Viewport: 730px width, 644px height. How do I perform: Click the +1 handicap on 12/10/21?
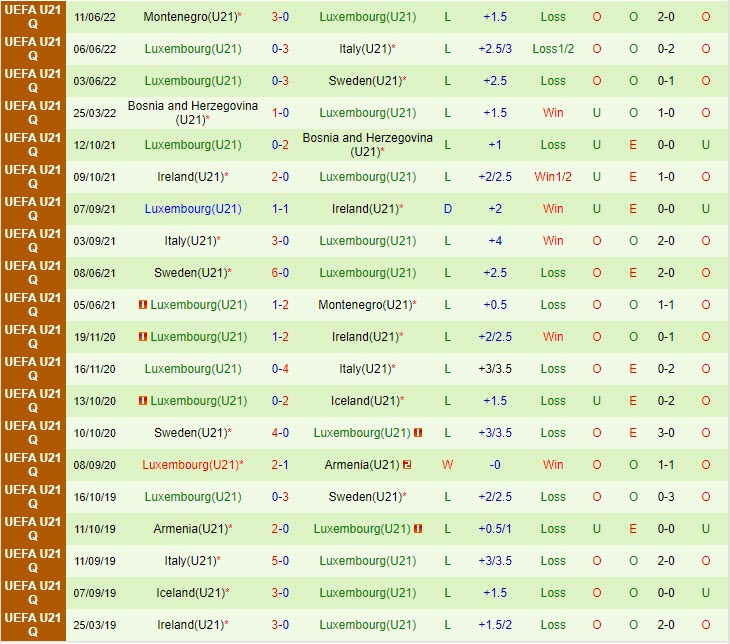(x=495, y=145)
